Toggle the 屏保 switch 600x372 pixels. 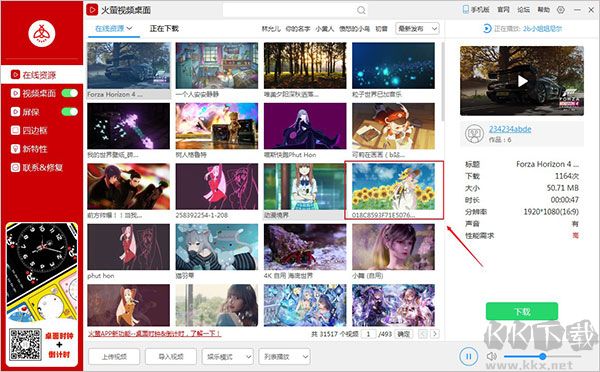(69, 112)
